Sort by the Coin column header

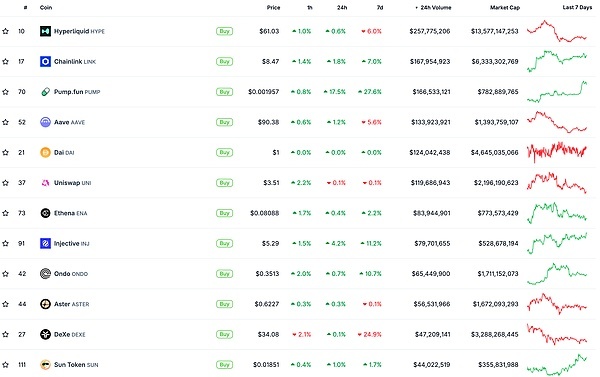tap(46, 7)
